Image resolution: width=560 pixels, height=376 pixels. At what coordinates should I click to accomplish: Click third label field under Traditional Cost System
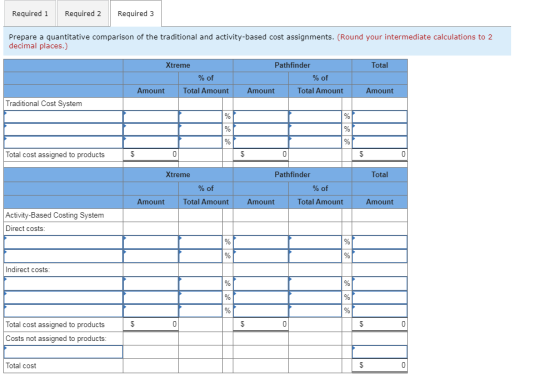pos(63,142)
